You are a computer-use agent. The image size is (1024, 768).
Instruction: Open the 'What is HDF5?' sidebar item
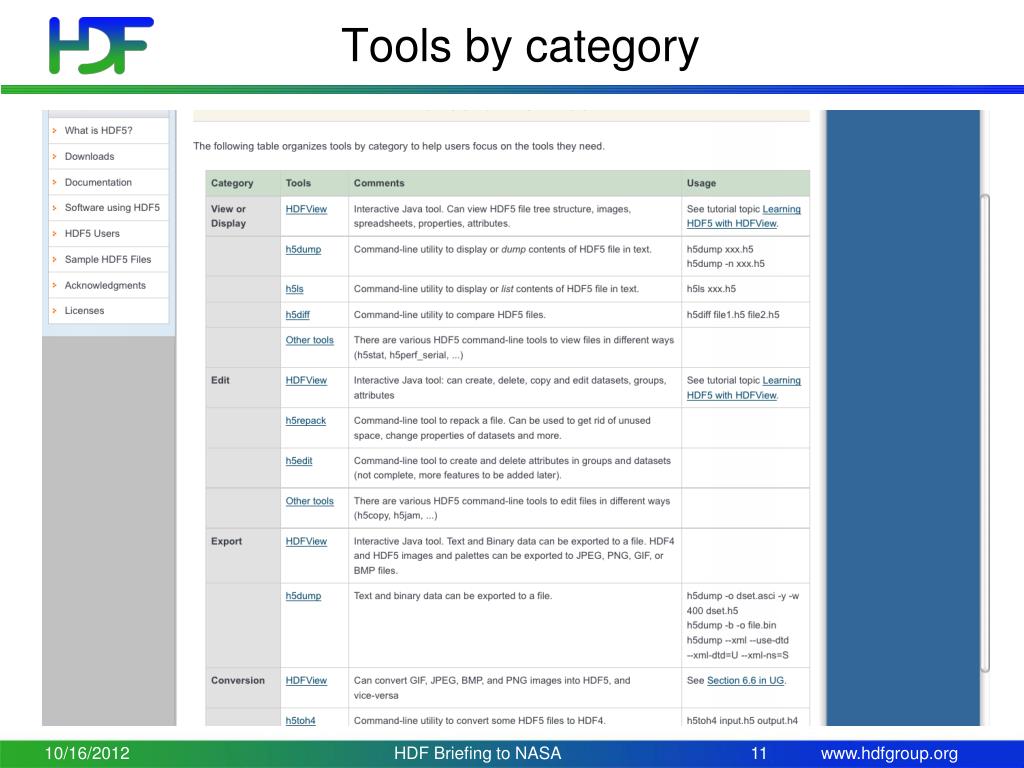pyautogui.click(x=99, y=131)
